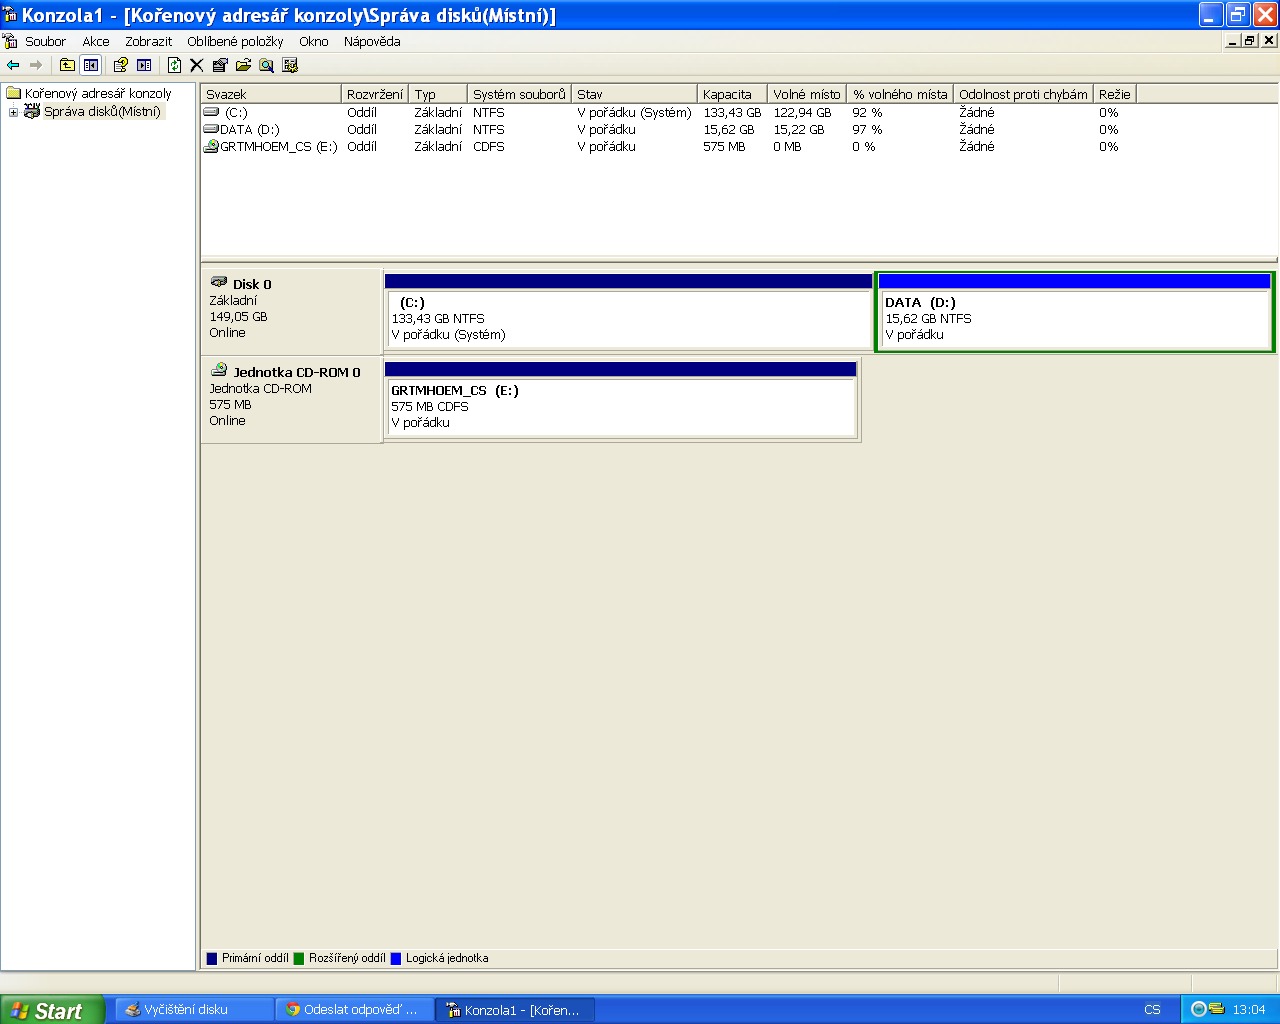This screenshot has width=1280, height=1024.
Task: Click the CS language indicator in taskbar
Action: tap(1152, 1010)
